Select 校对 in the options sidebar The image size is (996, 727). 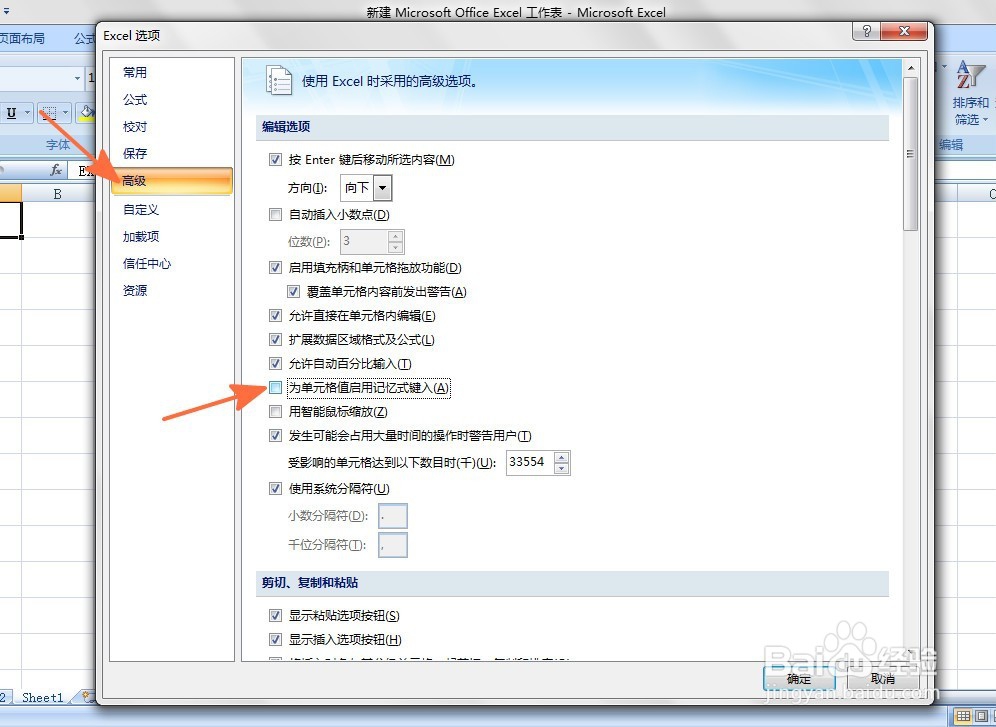coord(172,127)
